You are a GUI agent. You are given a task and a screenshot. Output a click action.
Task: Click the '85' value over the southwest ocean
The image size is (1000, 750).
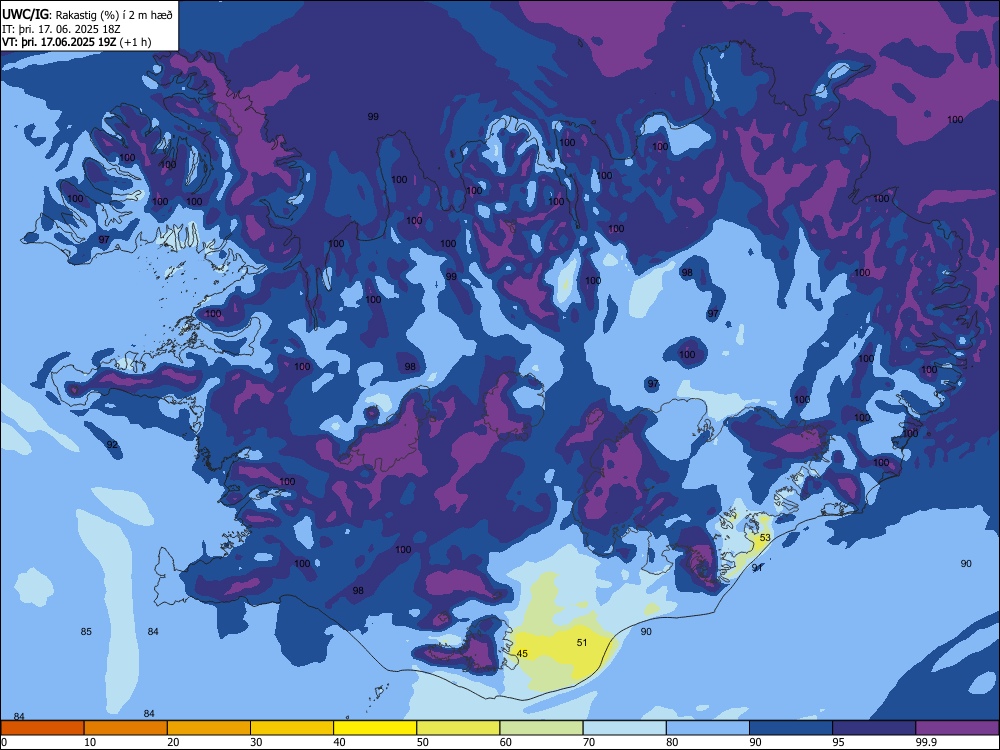point(86,632)
